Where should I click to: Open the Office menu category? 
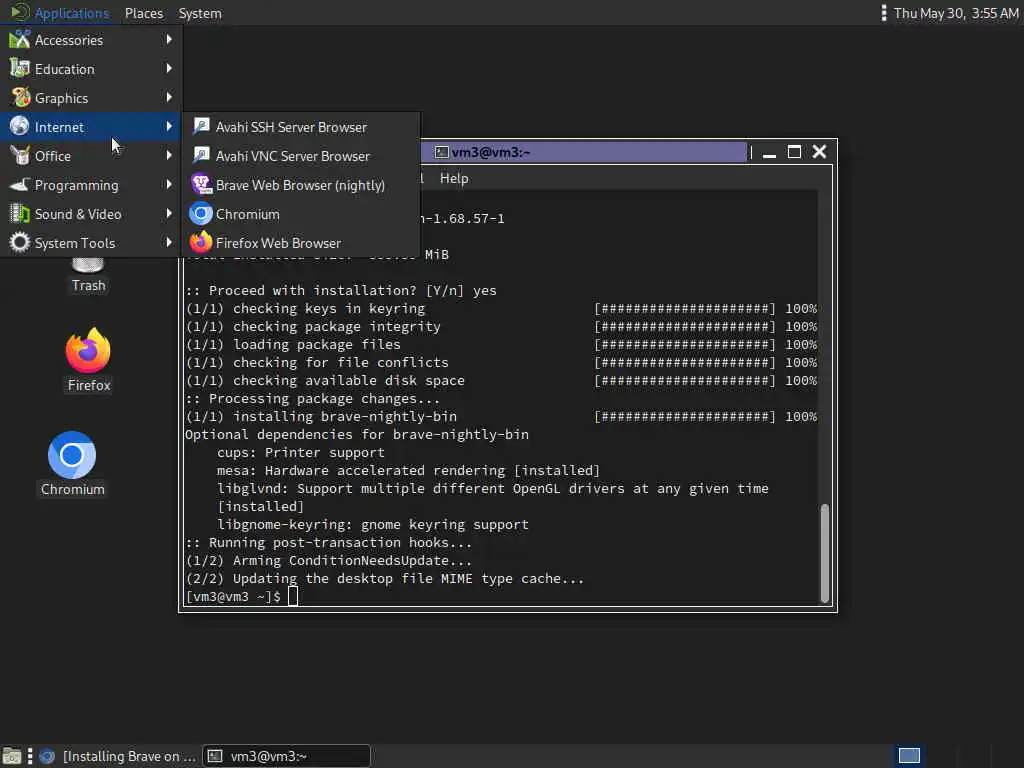91,155
